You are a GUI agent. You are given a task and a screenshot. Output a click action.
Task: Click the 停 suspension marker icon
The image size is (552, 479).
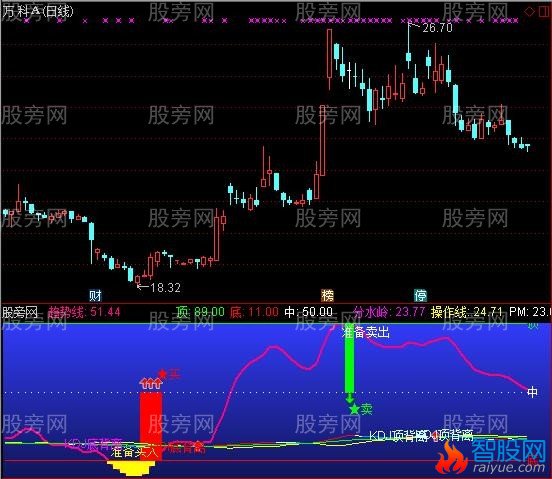pos(420,295)
